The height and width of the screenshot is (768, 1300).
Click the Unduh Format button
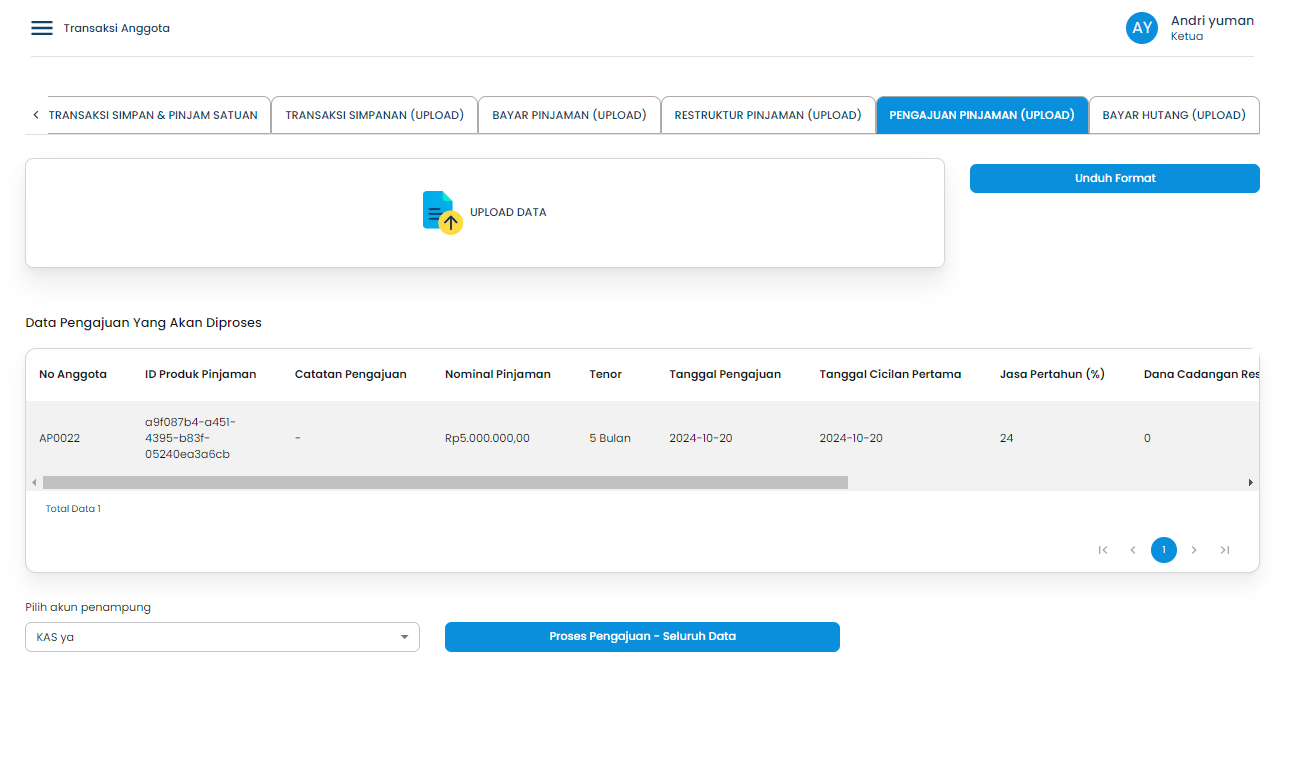(x=1114, y=178)
